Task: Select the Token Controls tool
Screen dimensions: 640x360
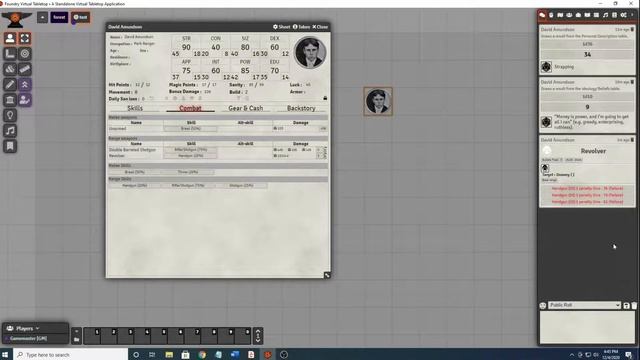Action: pos(10,38)
